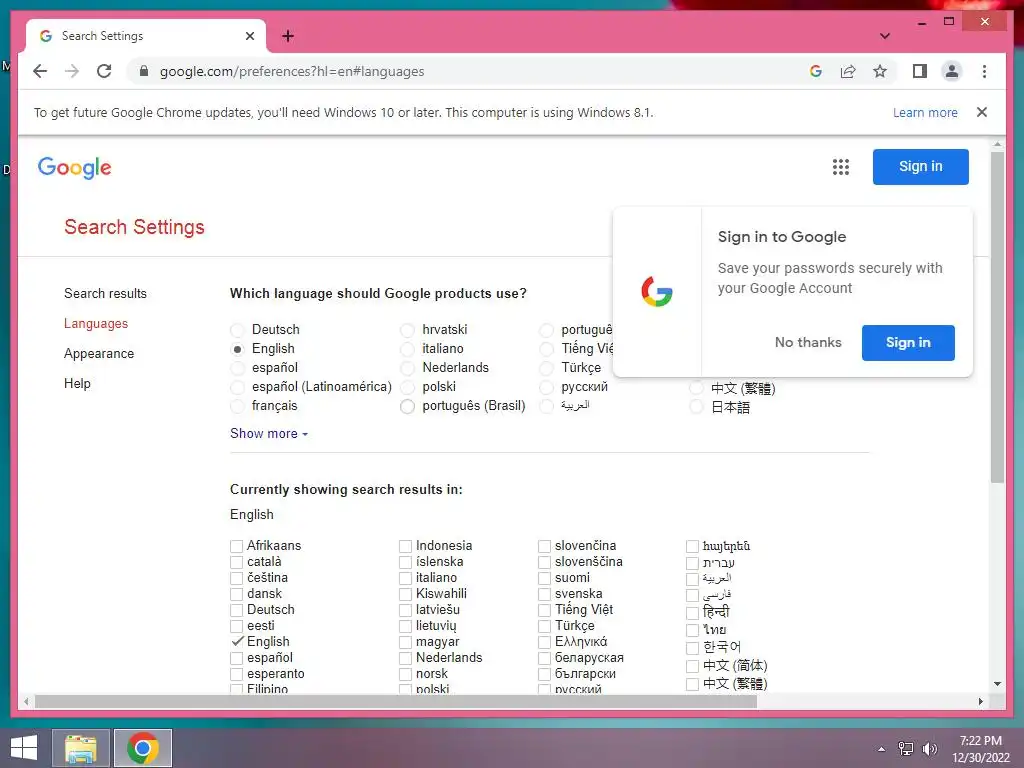Click the Google logo
Screen dimensions: 1024x768
tap(74, 168)
